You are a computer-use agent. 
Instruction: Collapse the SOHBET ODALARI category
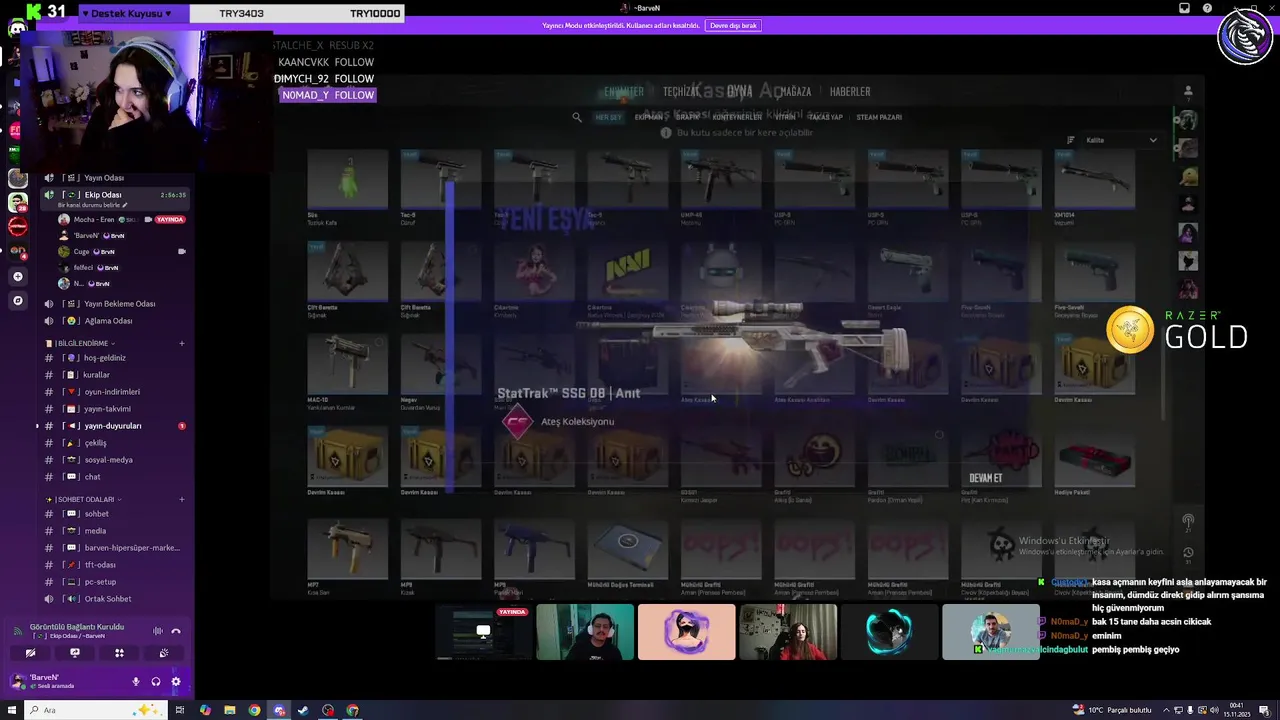84,499
